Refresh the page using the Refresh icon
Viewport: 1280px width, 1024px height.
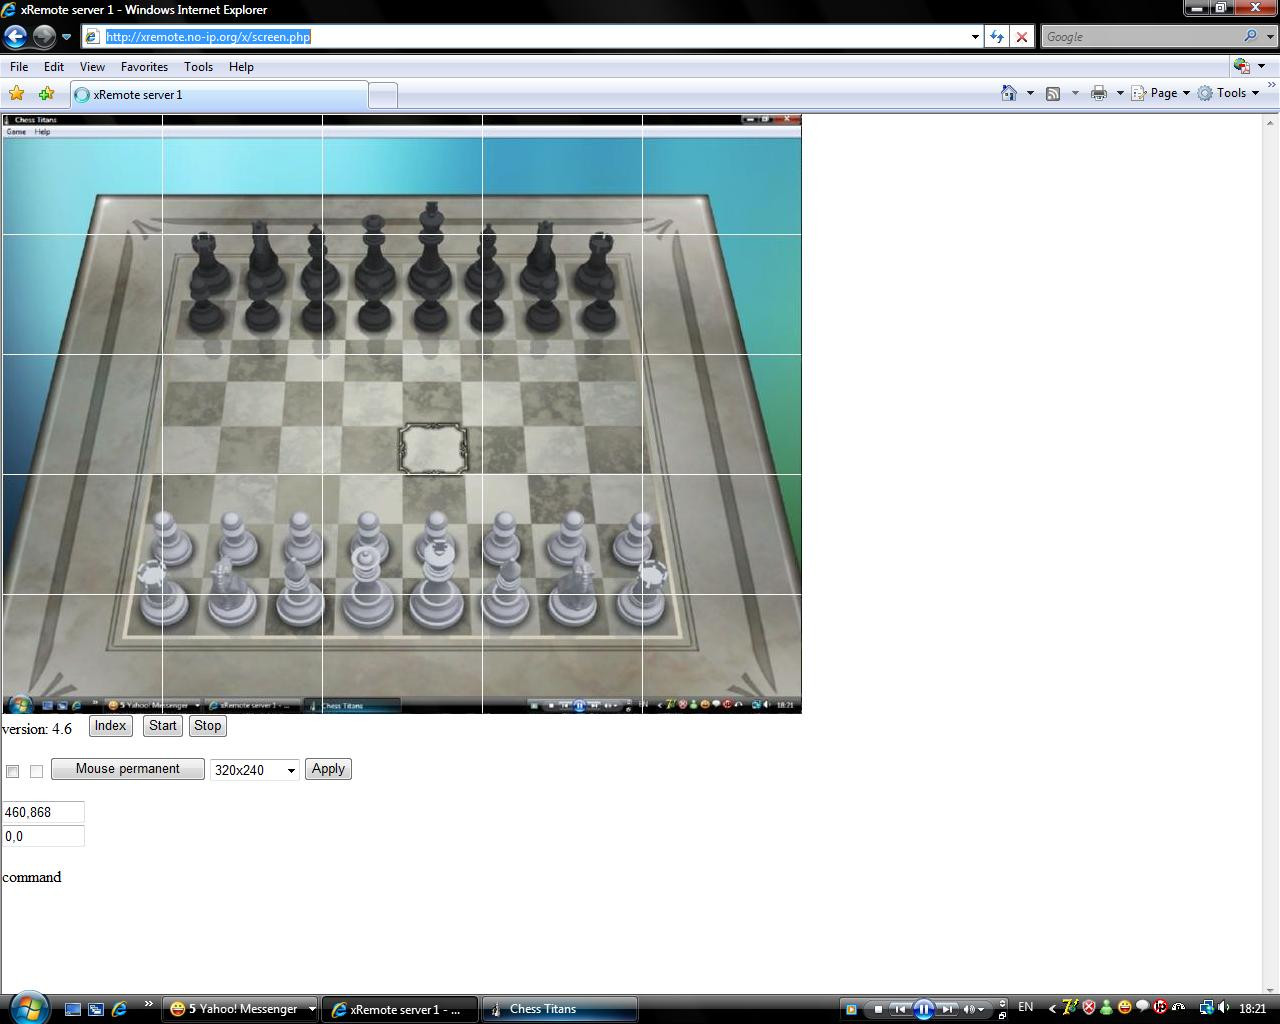pos(997,37)
